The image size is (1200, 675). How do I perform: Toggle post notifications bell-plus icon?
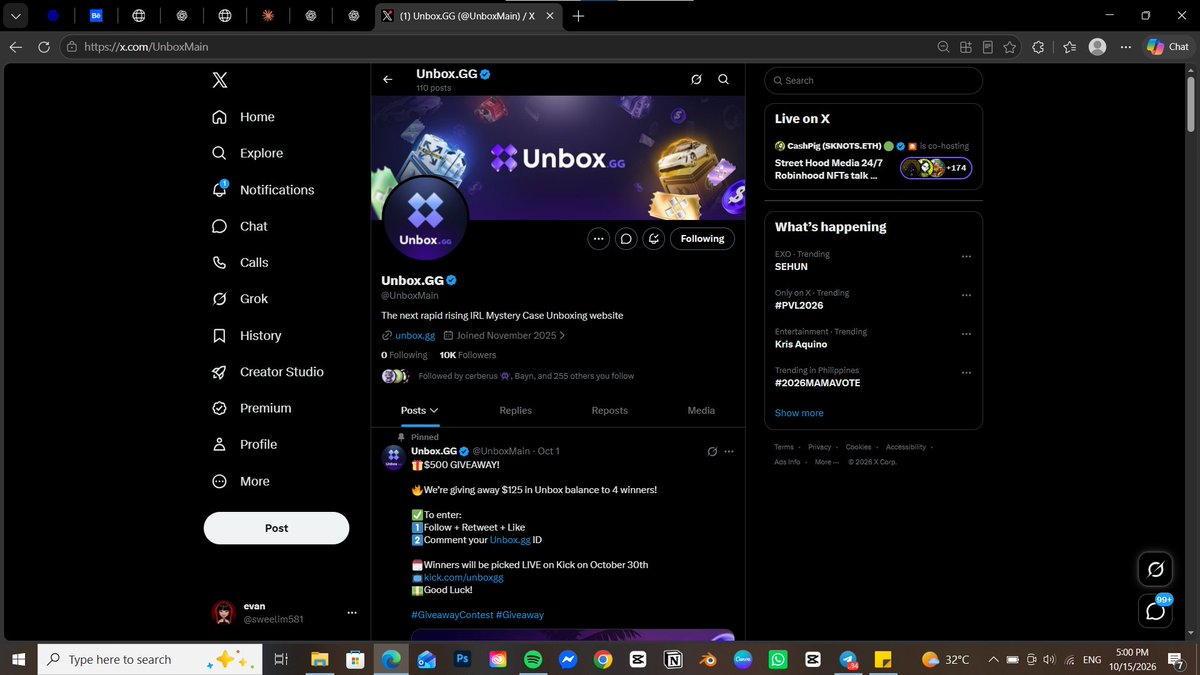(654, 239)
